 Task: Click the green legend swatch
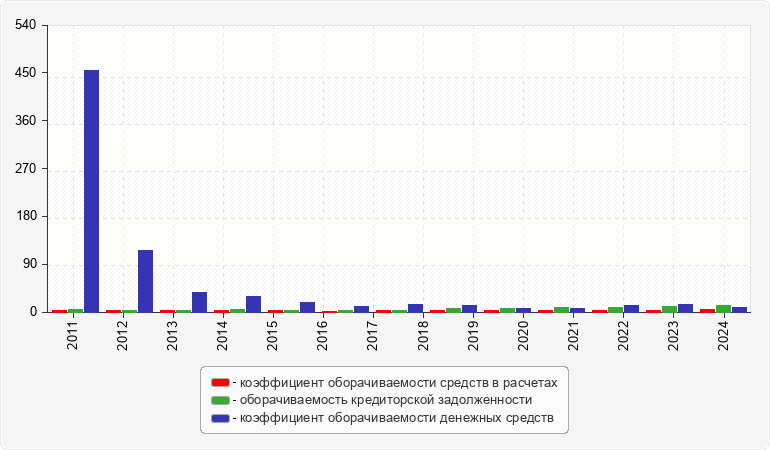[220, 400]
